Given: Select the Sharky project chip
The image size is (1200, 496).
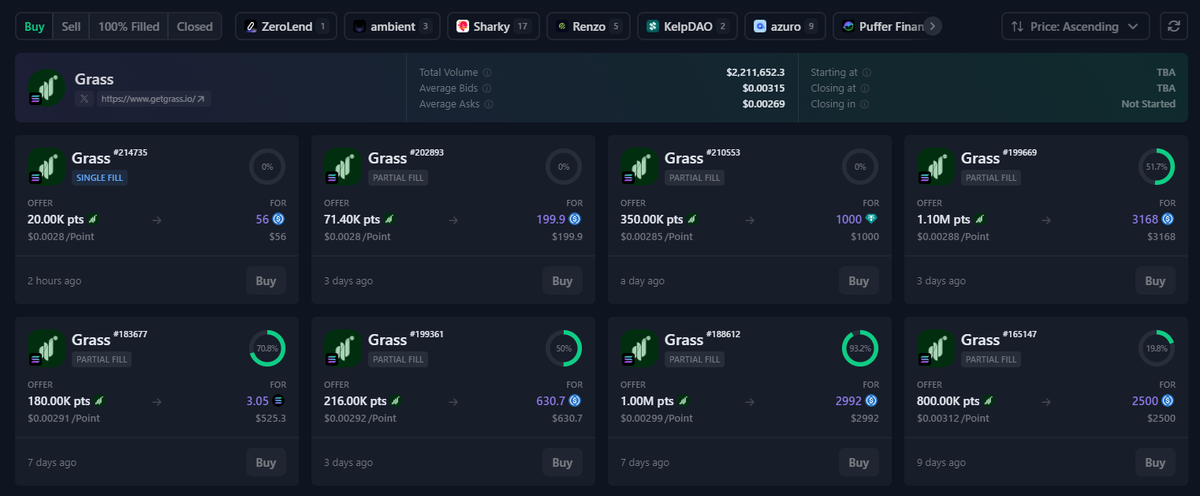Looking at the screenshot, I should [493, 27].
